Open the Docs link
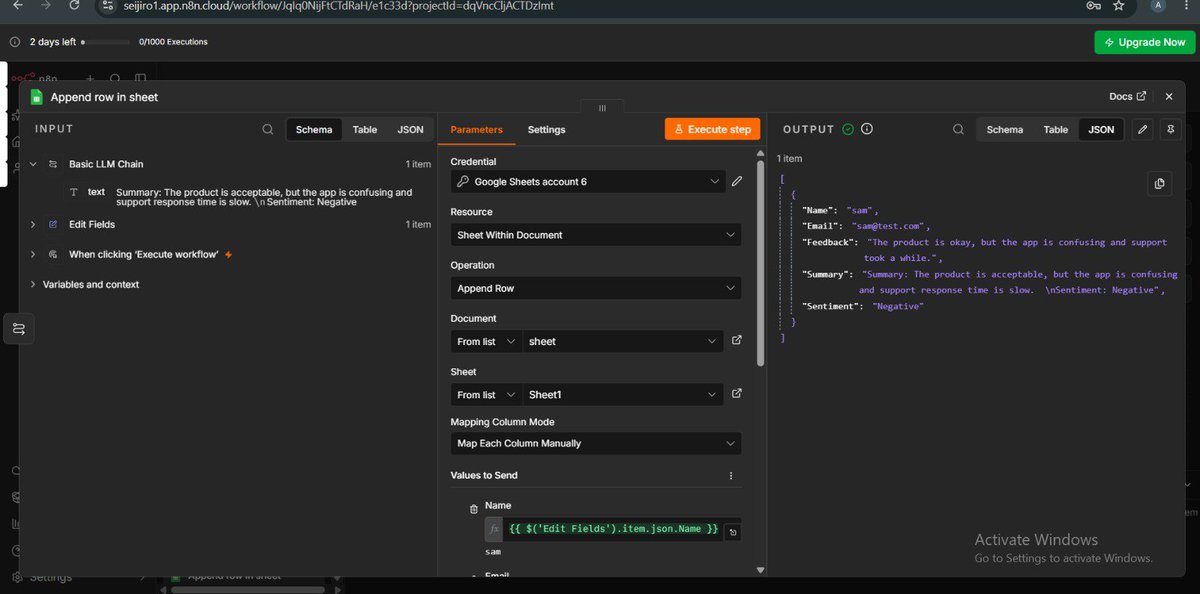This screenshot has width=1200, height=594. 1127,97
